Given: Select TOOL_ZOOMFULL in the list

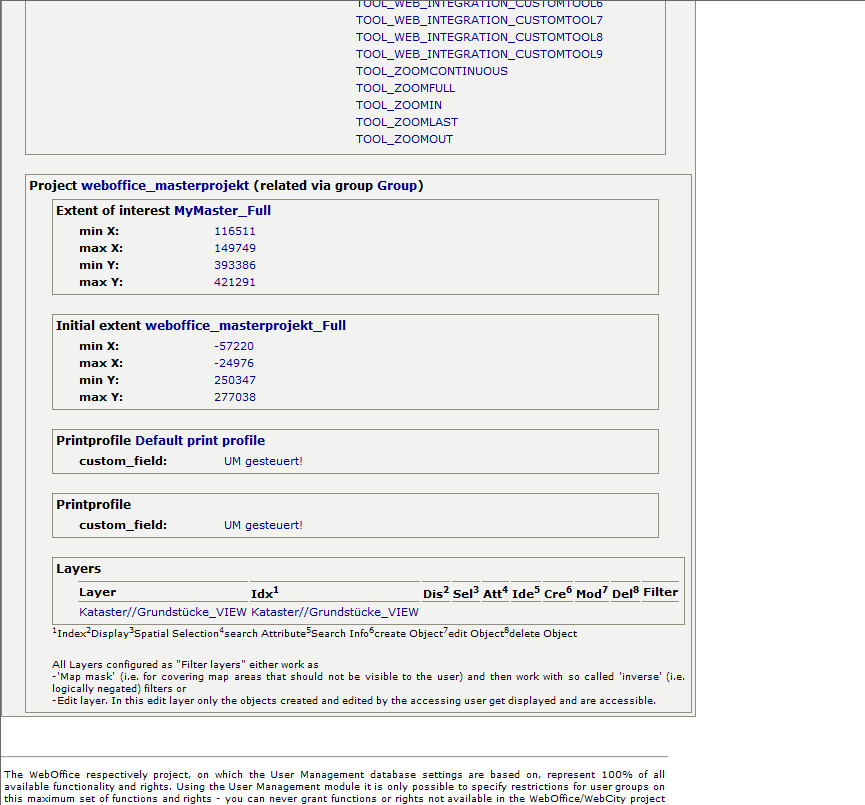Looking at the screenshot, I should (405, 89).
